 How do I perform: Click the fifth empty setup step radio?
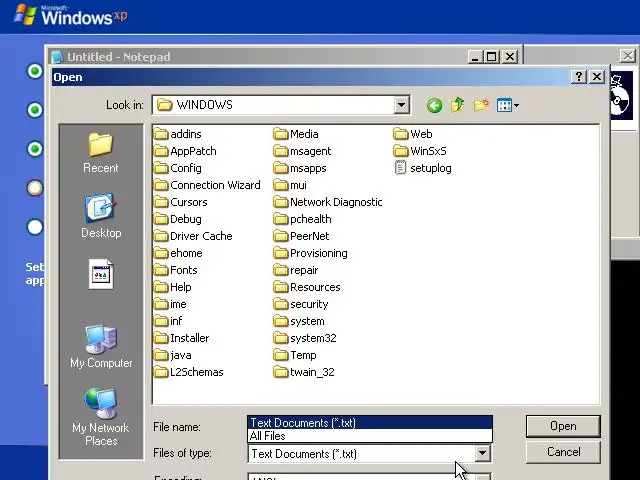35,227
